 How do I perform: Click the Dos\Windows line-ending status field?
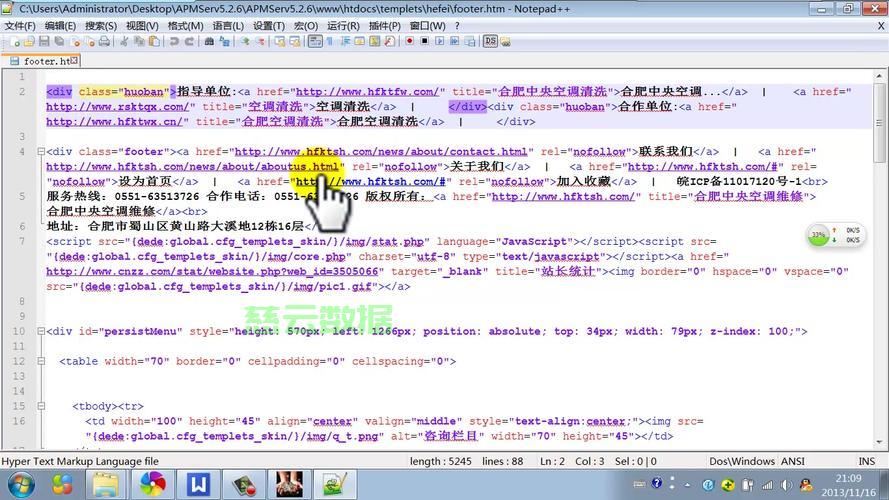(x=742, y=461)
